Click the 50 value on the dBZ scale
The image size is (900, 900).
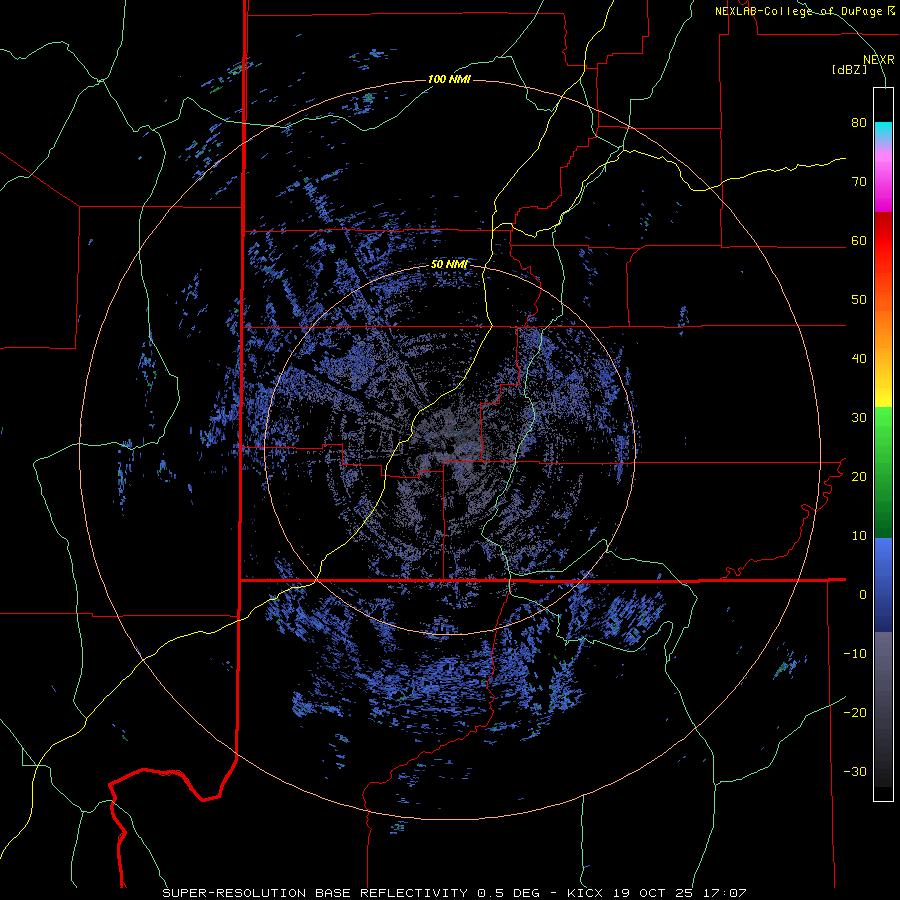point(859,300)
